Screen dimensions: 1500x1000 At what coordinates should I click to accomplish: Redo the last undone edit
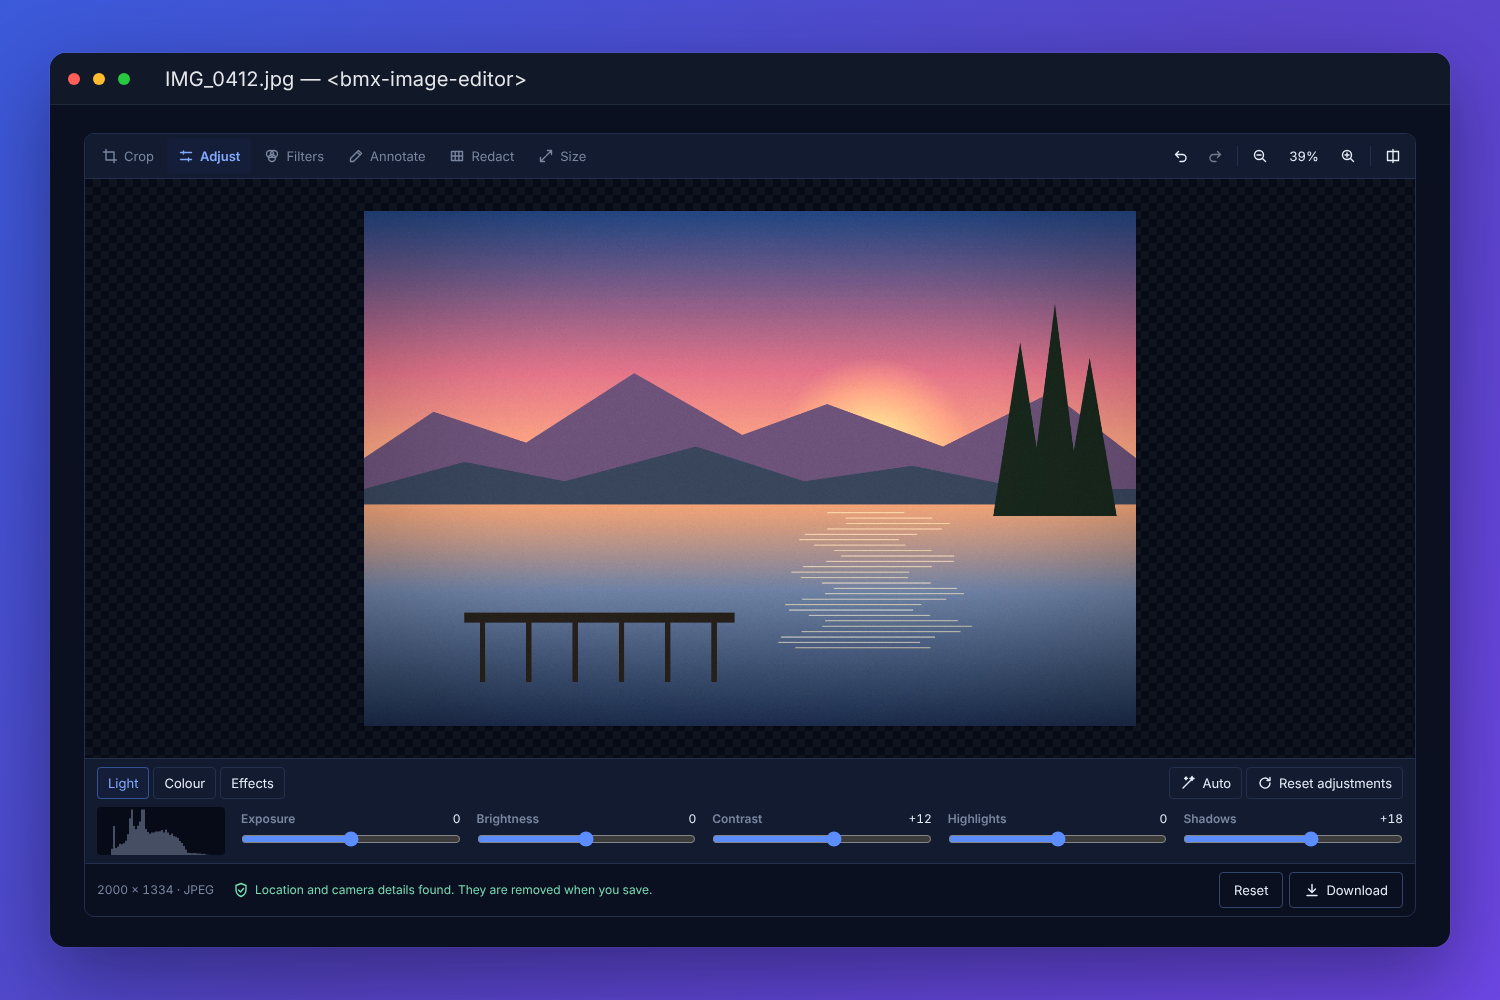click(1215, 156)
